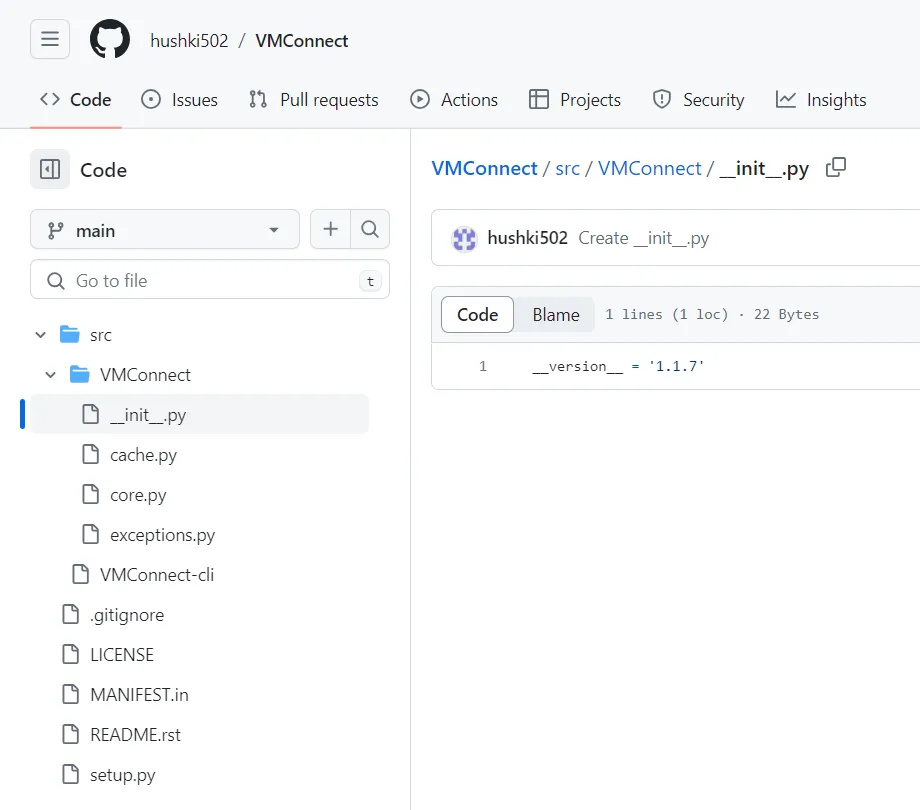Click the hamburger navigation menu icon
This screenshot has width=920, height=810.
[49, 38]
